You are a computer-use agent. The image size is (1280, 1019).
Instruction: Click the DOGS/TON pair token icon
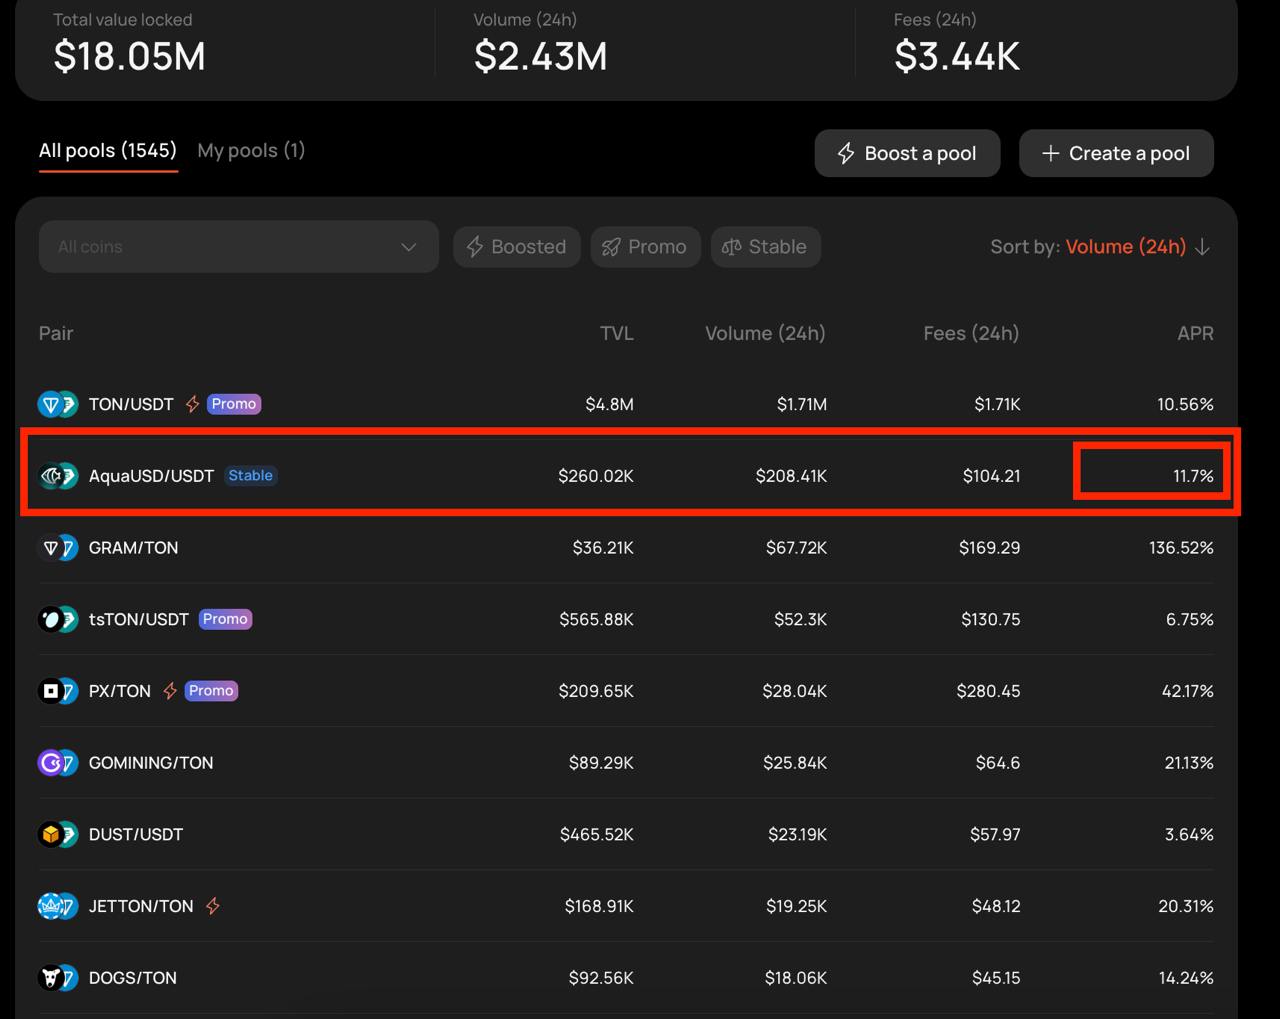pyautogui.click(x=57, y=978)
